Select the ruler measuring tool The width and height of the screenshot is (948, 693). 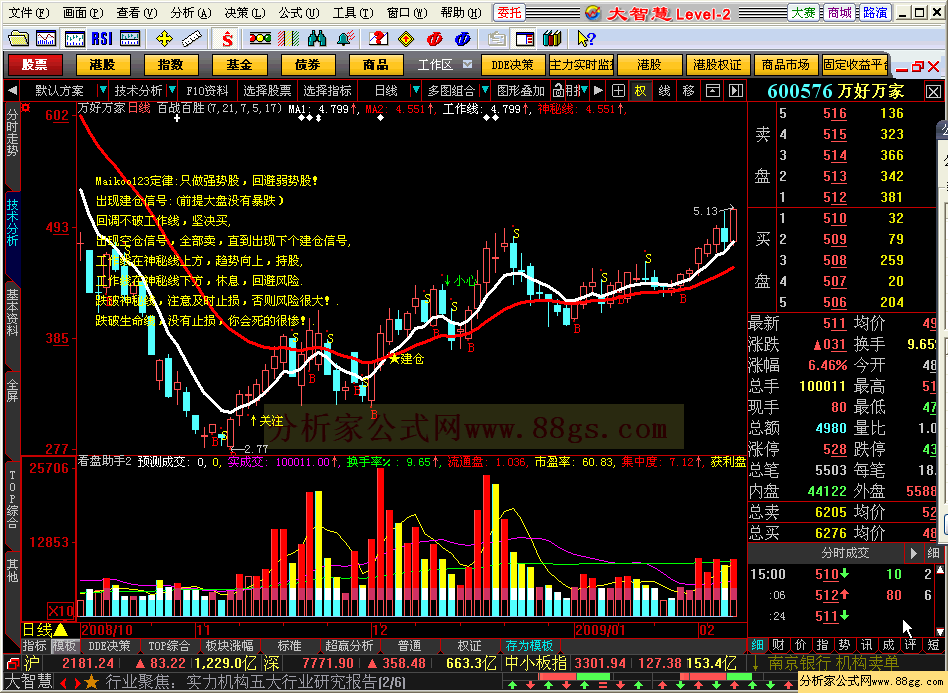pyautogui.click(x=192, y=39)
